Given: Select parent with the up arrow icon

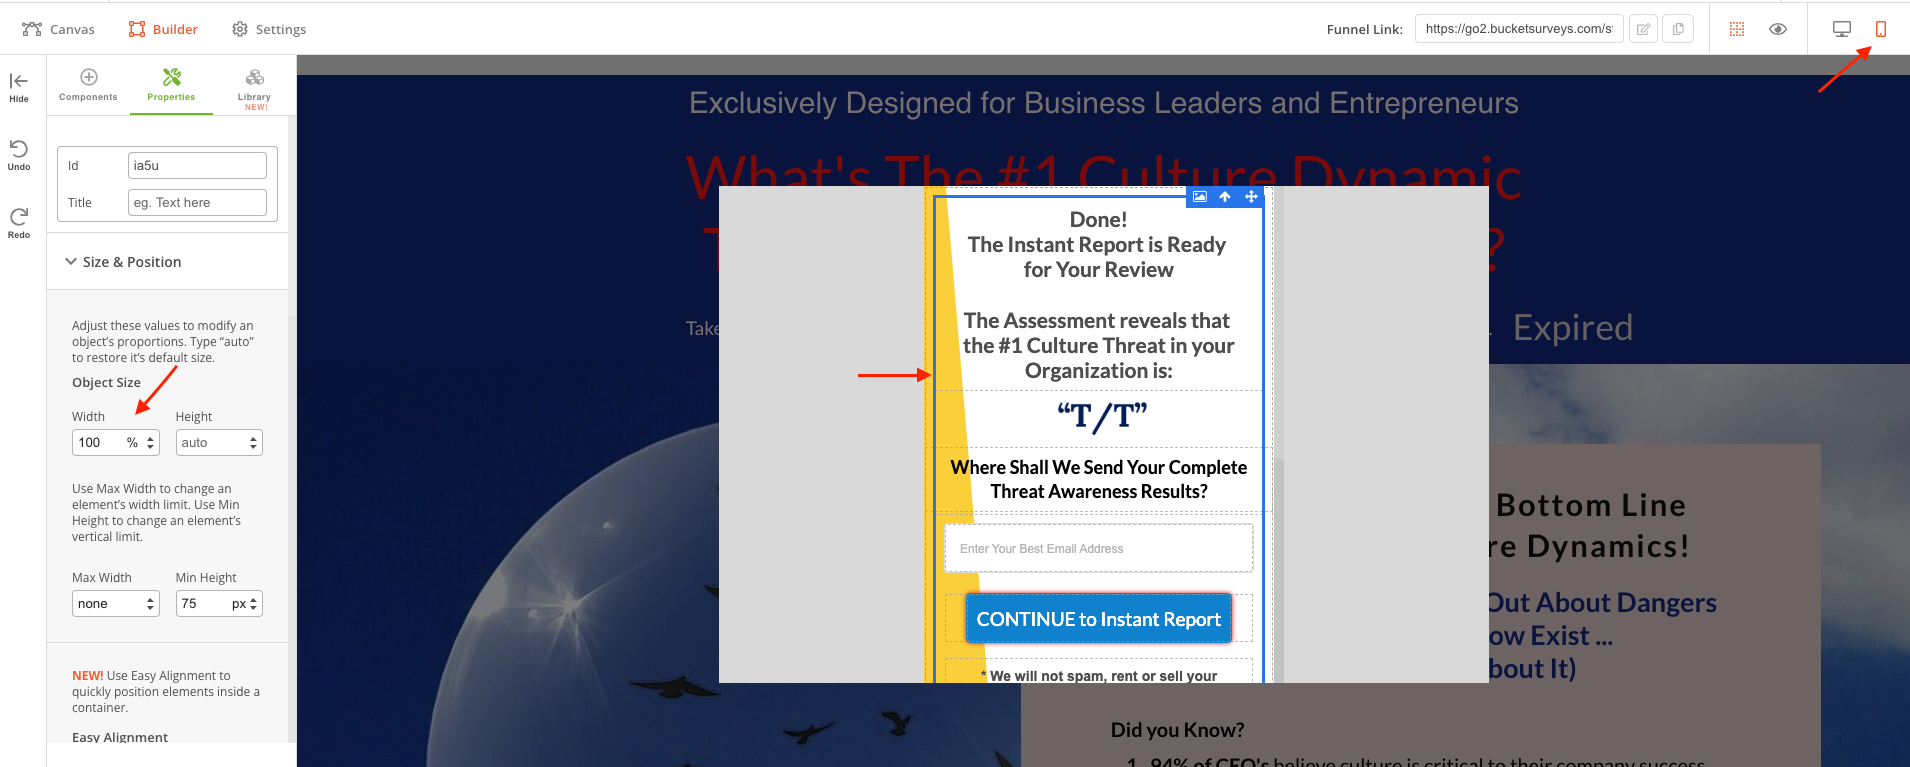Looking at the screenshot, I should coord(1225,197).
